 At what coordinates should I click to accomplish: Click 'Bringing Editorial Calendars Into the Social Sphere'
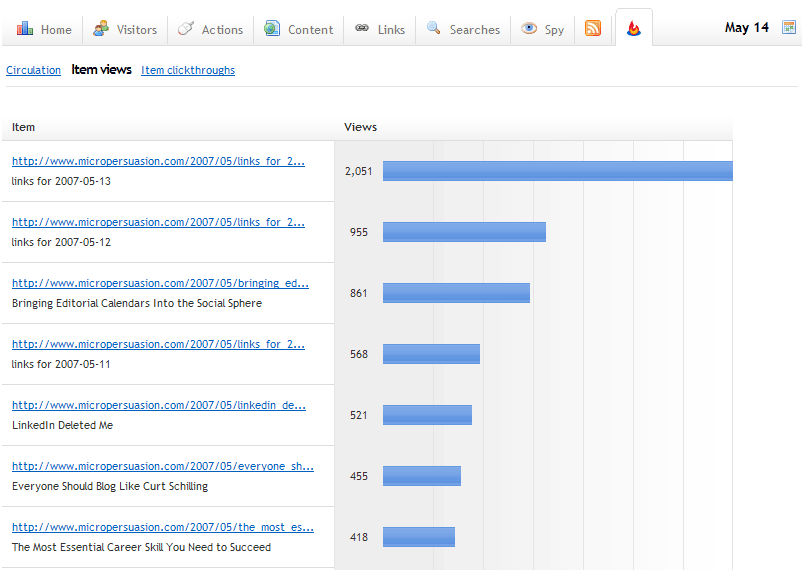click(x=137, y=303)
